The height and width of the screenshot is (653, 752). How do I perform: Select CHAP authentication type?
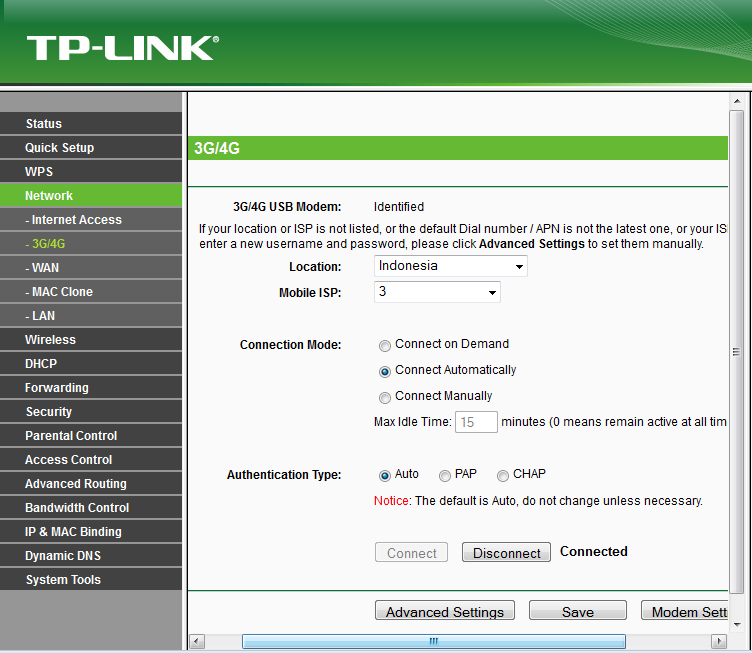(x=503, y=476)
